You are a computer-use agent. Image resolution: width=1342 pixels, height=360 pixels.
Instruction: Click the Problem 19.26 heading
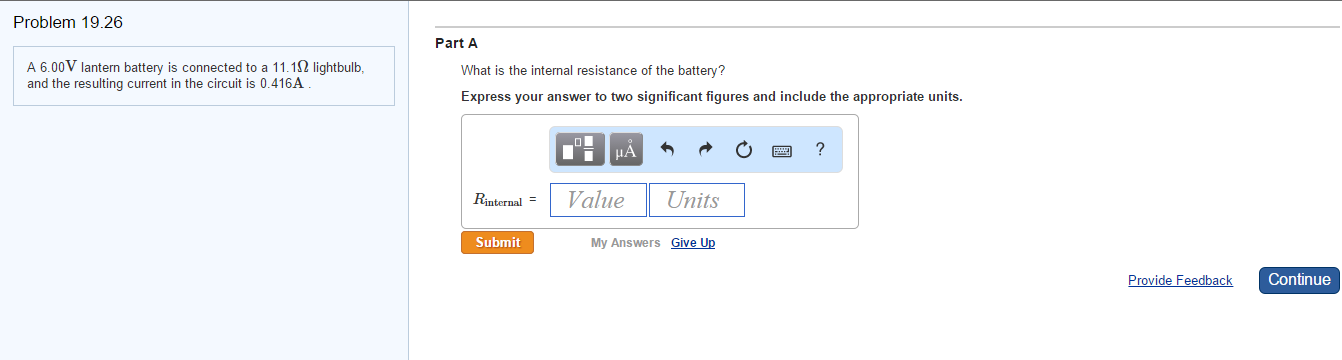click(69, 22)
